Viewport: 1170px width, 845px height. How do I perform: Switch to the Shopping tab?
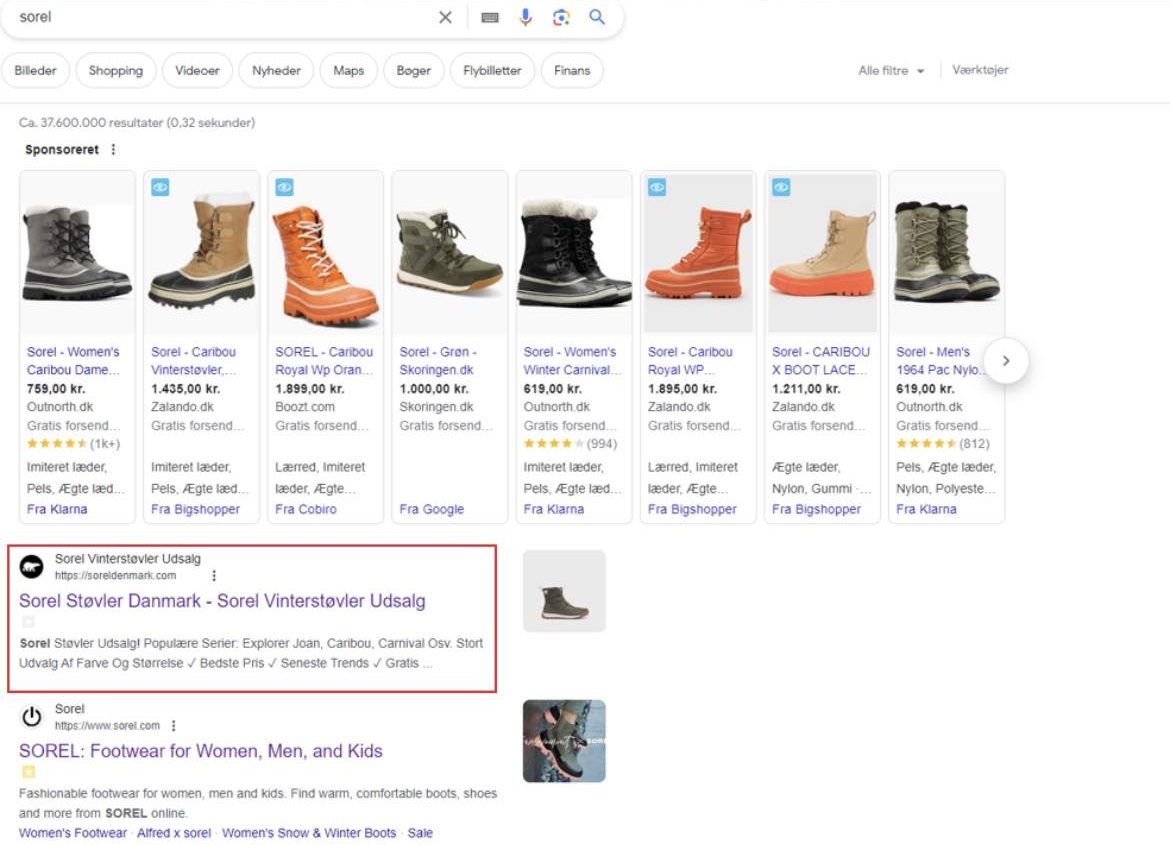point(116,71)
